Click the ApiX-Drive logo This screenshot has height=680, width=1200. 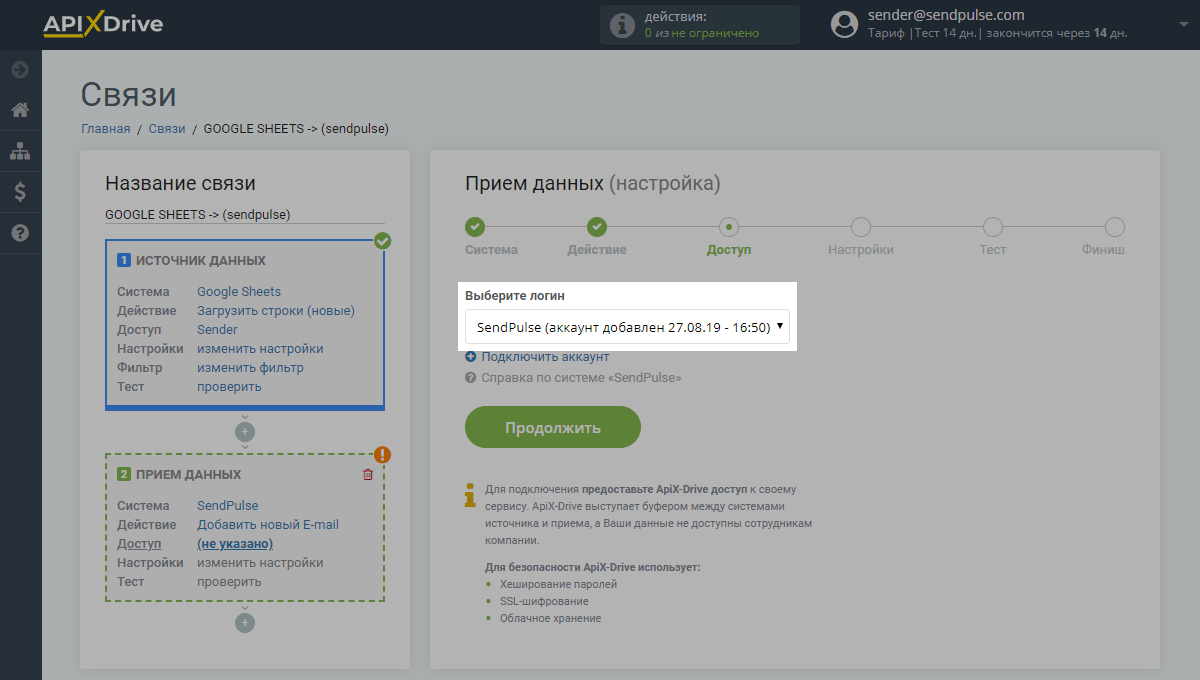pos(103,24)
